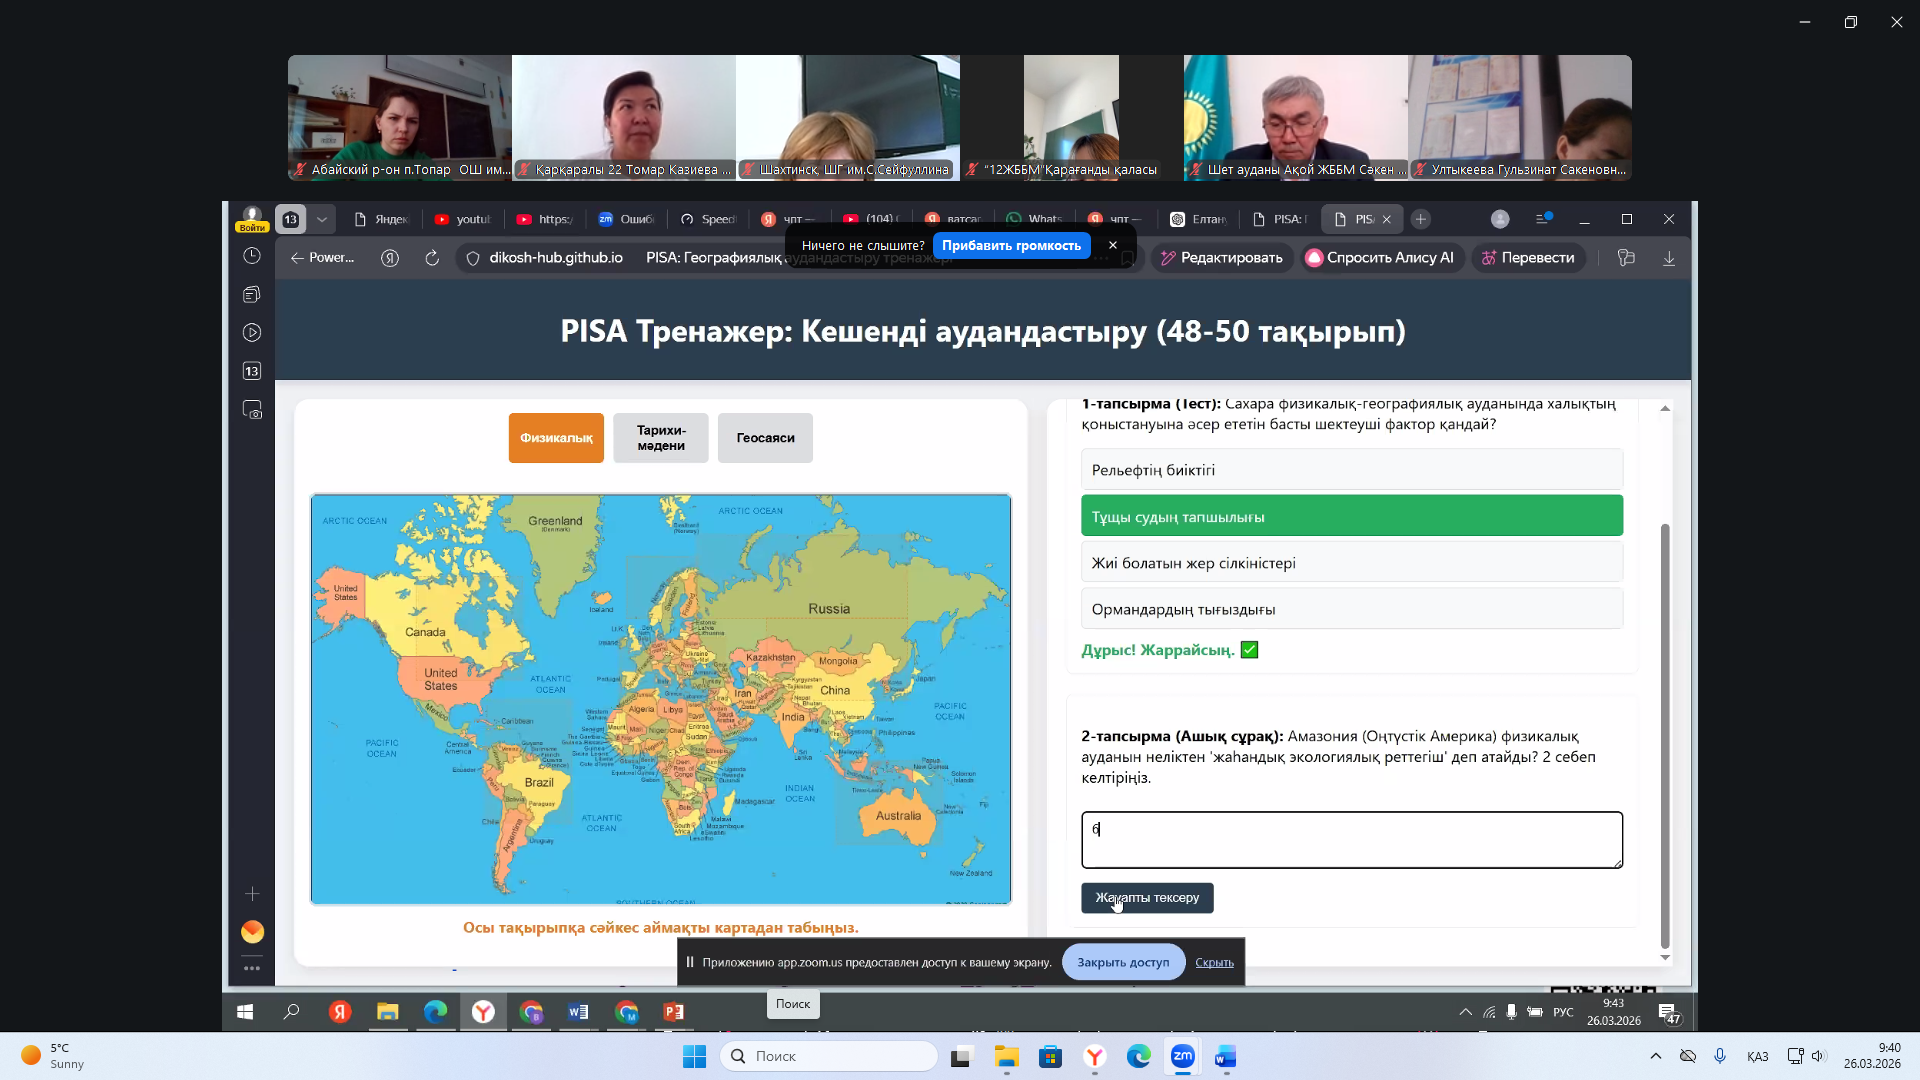This screenshot has width=1920, height=1080.
Task: Expand hidden icons in the system tray
Action: (1655, 1055)
